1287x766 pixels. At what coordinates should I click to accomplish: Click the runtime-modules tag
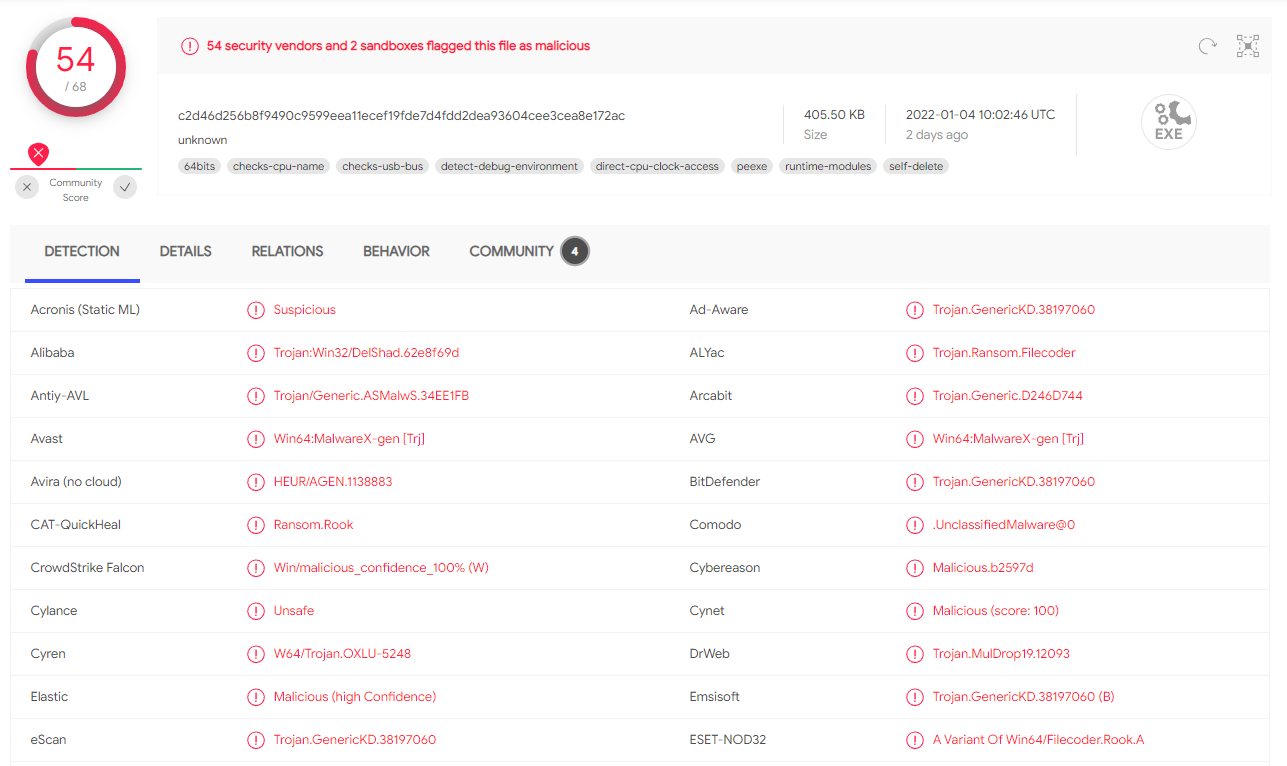828,166
